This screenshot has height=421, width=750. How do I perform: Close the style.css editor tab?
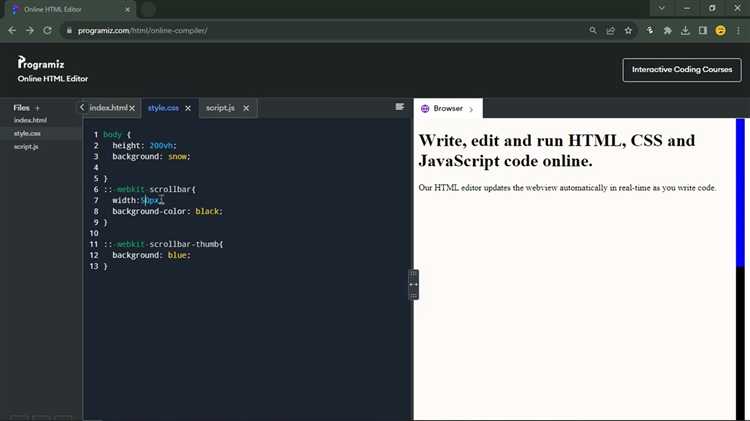pos(188,108)
